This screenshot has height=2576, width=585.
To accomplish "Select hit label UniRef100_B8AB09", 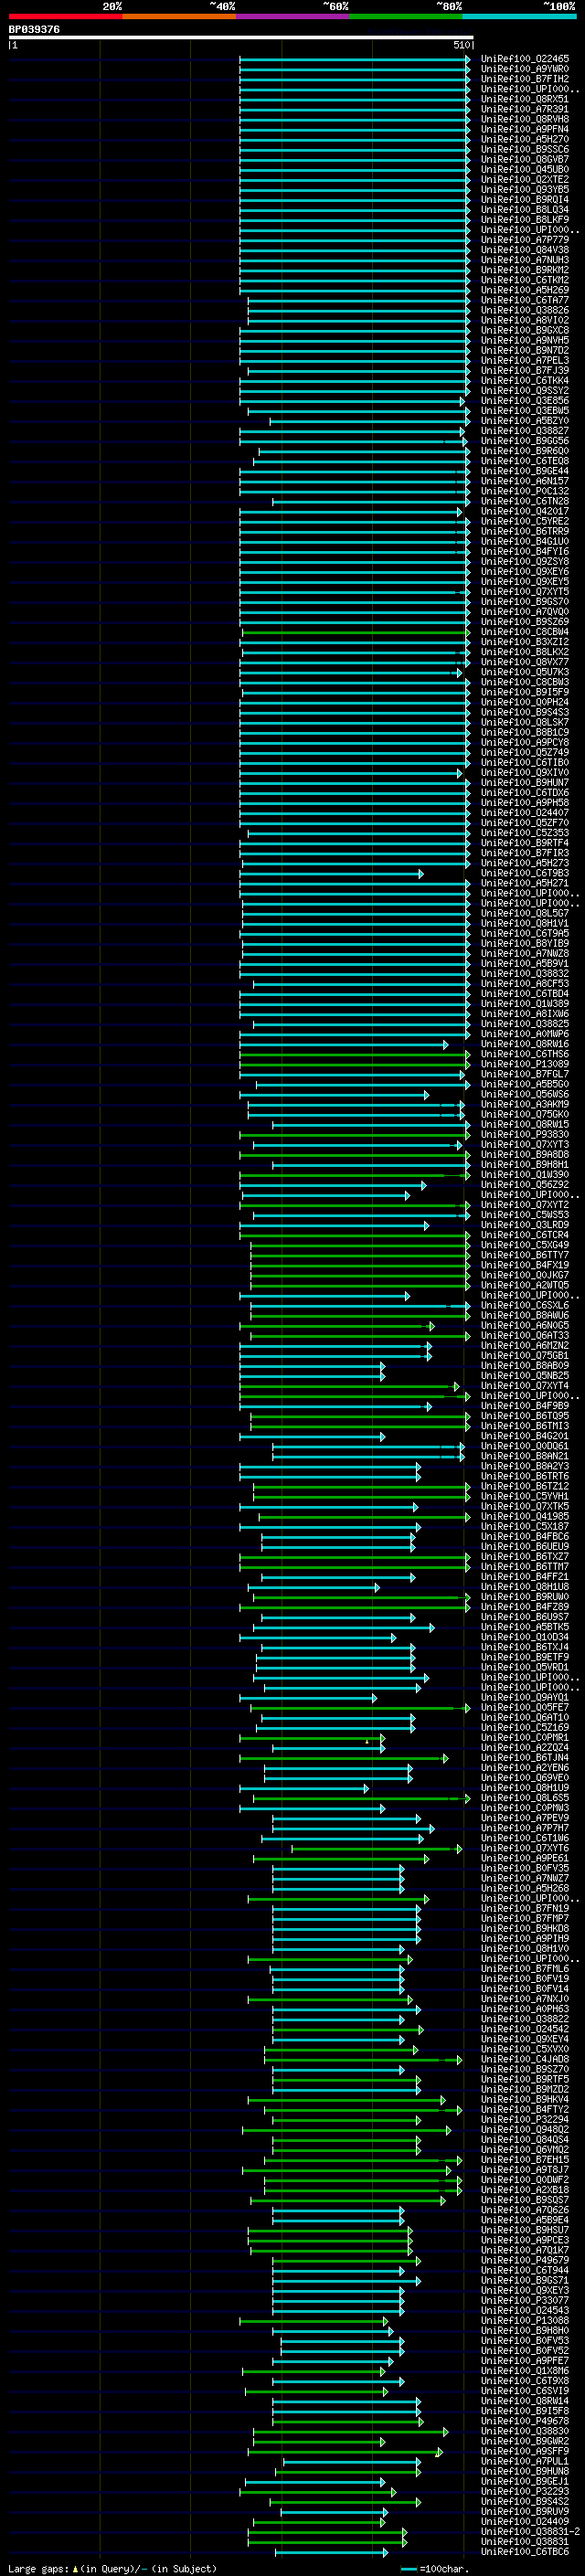I will pyautogui.click(x=525, y=1365).
